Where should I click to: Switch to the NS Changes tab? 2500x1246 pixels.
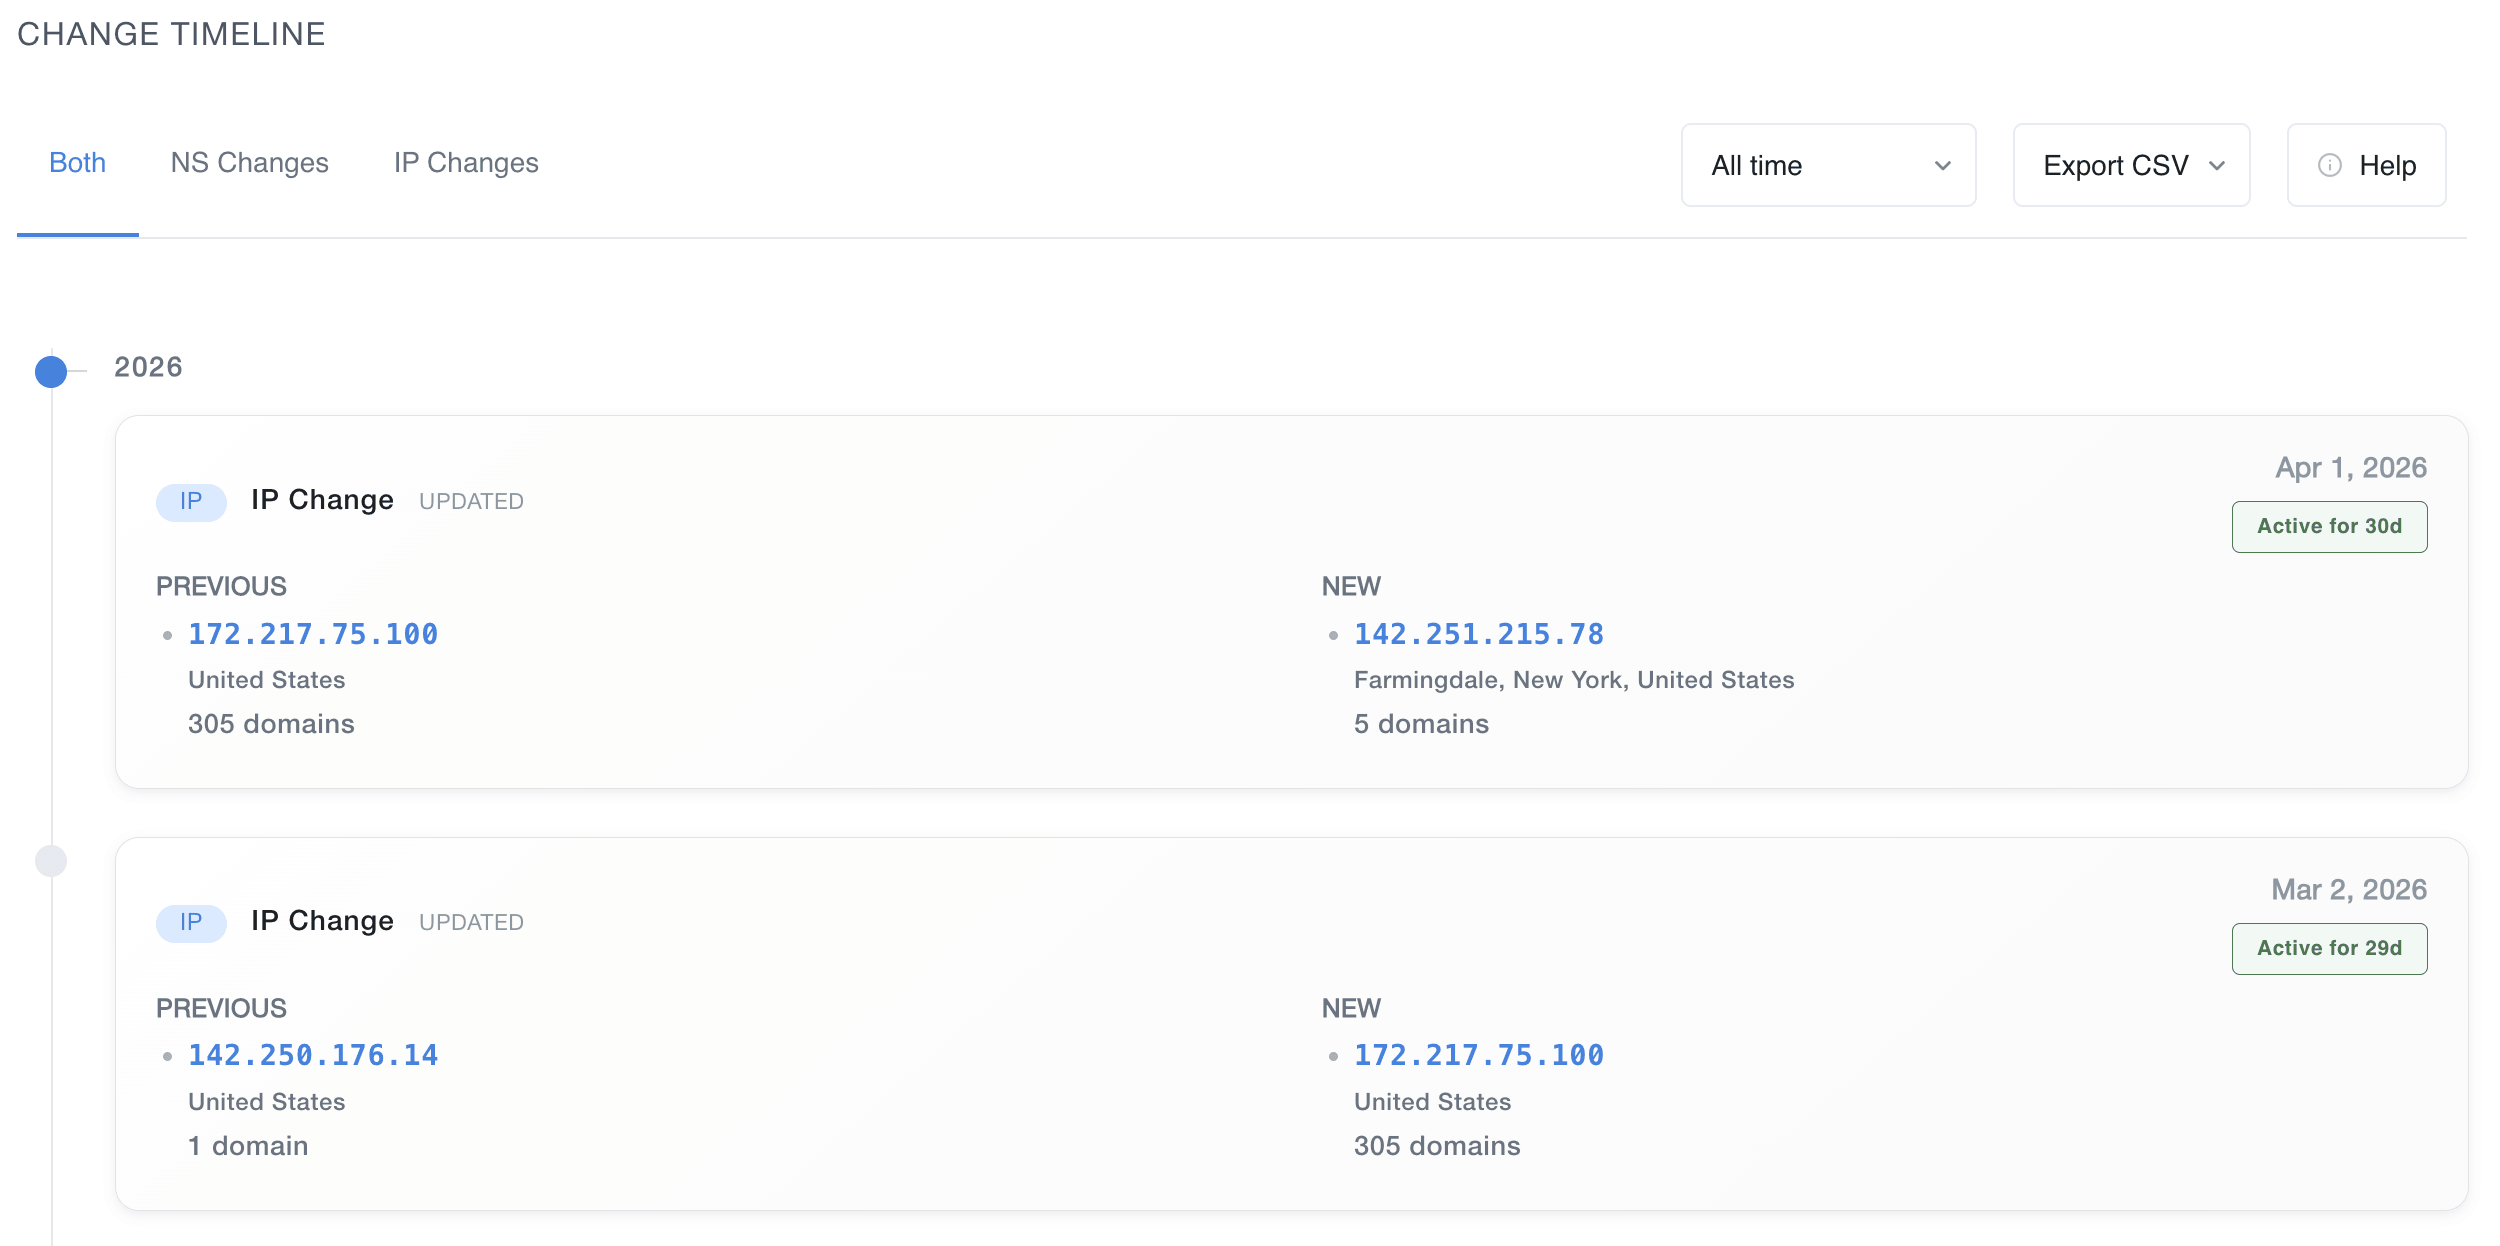click(x=249, y=163)
